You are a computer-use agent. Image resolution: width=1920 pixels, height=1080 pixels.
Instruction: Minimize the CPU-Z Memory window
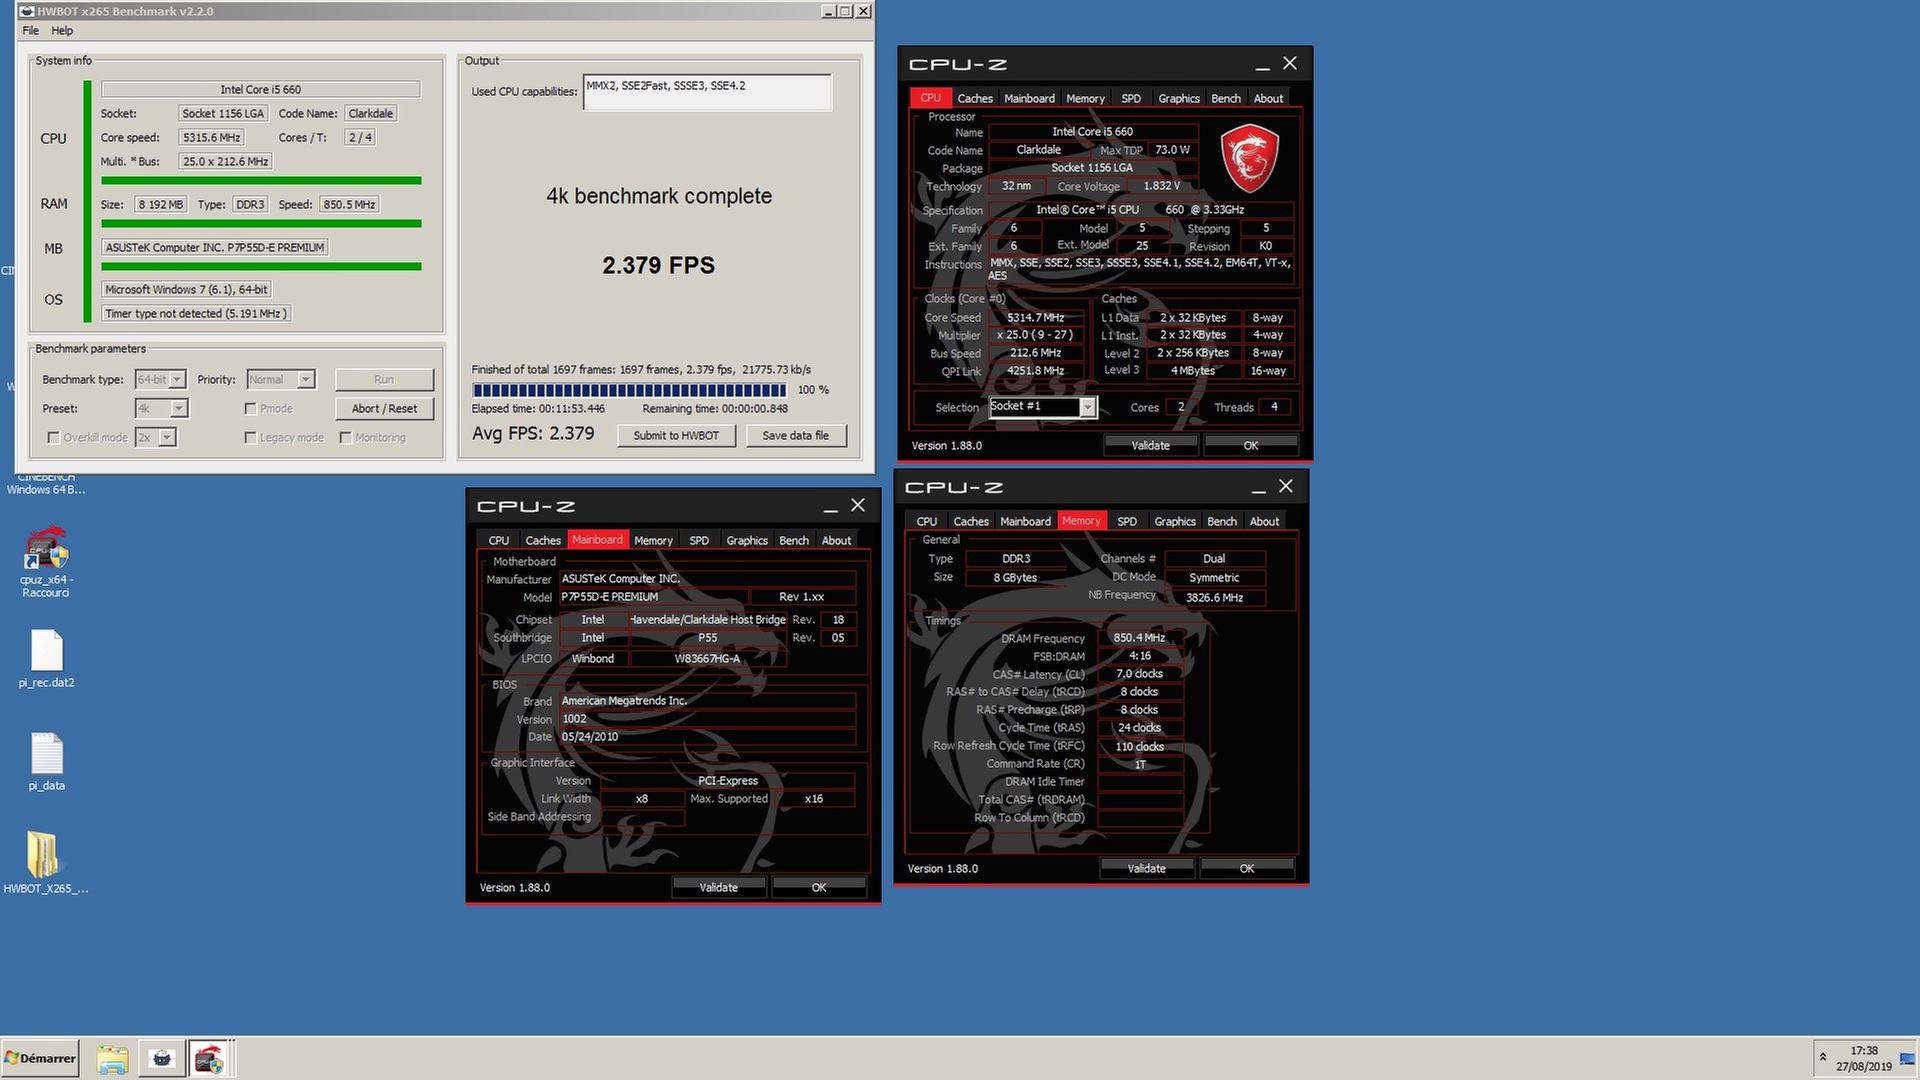tap(1258, 487)
